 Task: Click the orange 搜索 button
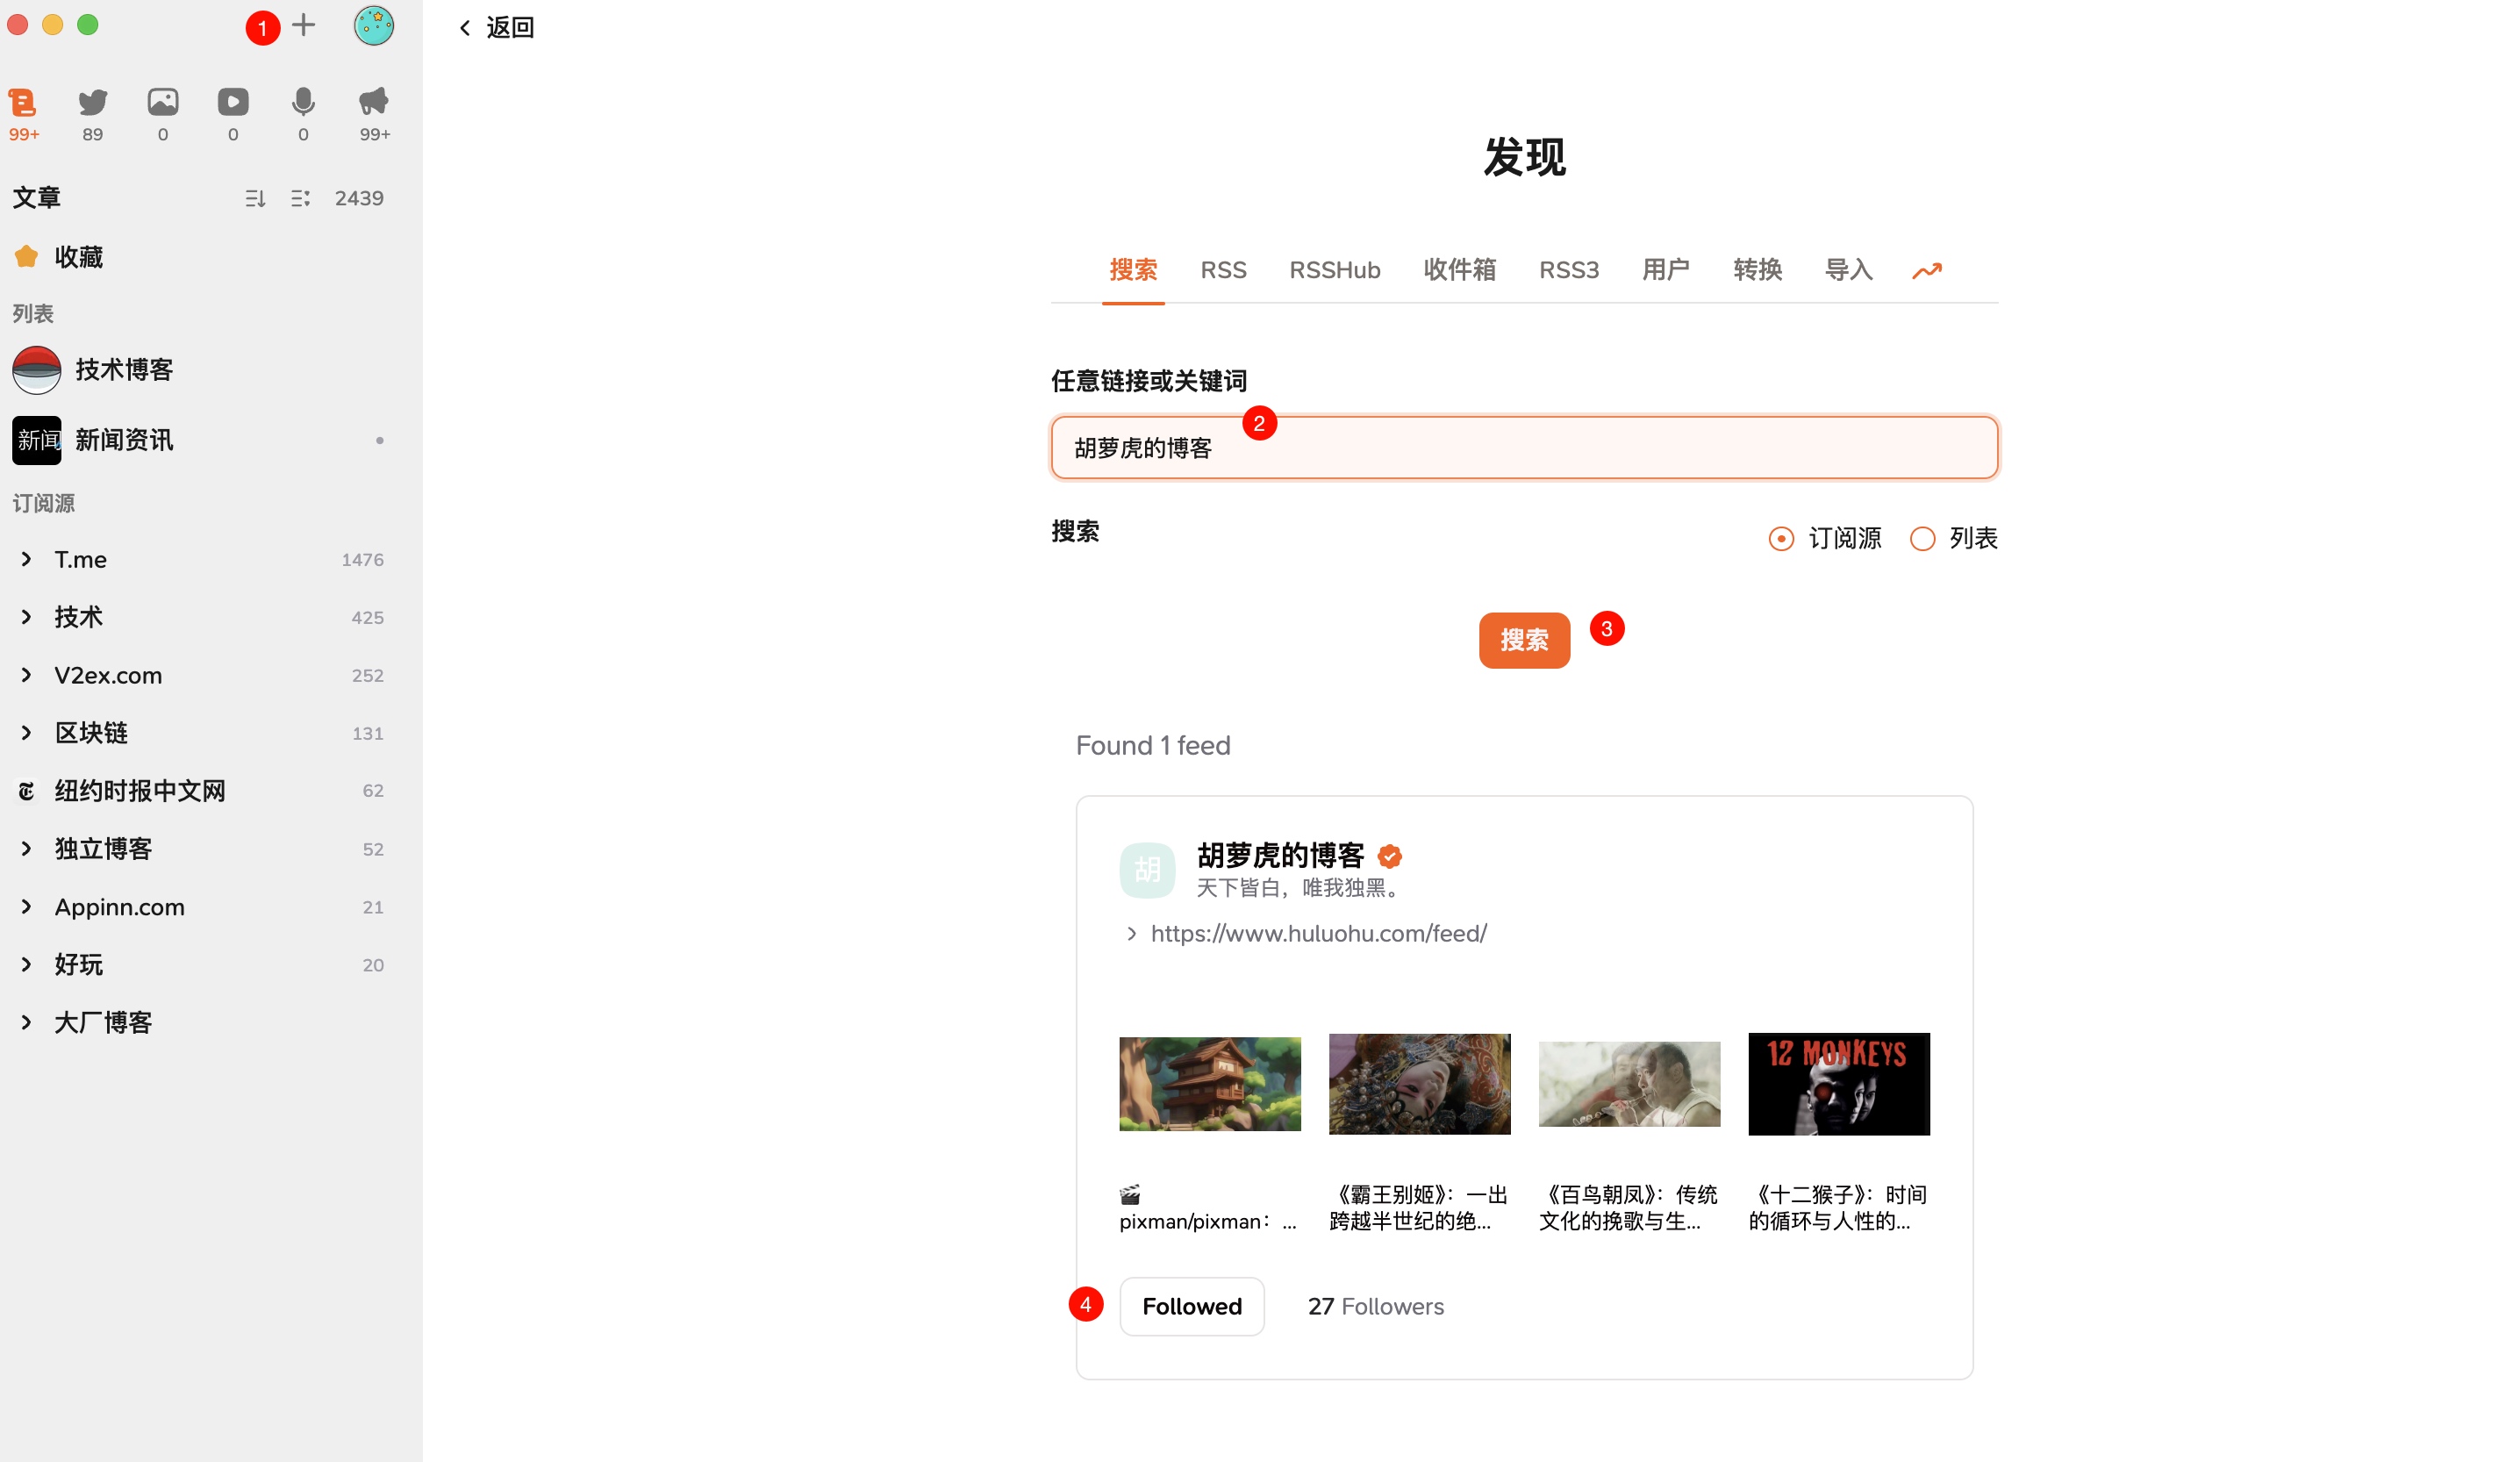click(1524, 640)
